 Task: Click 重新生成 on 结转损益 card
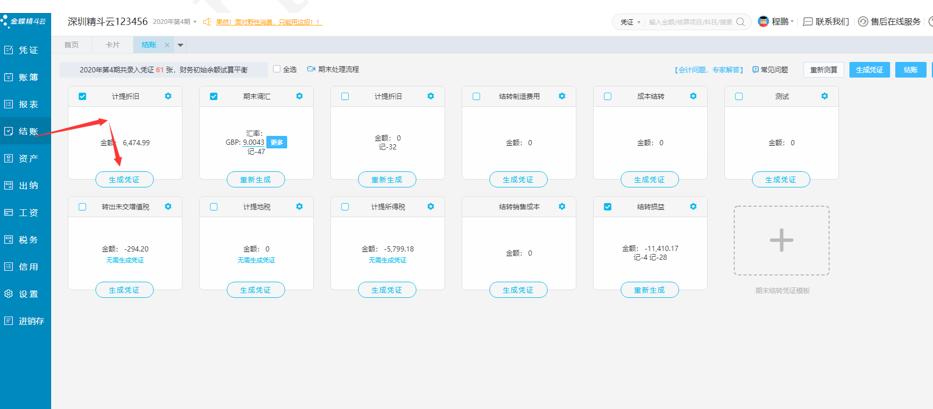(649, 290)
